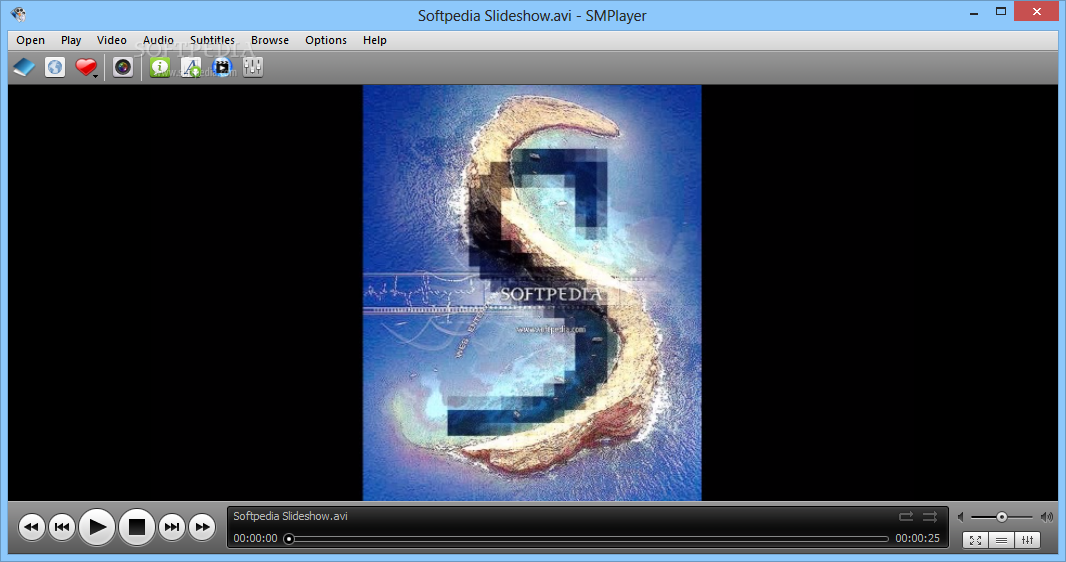Click the SMPlayer application icon in title bar
1066x562 pixels.
(x=19, y=14)
